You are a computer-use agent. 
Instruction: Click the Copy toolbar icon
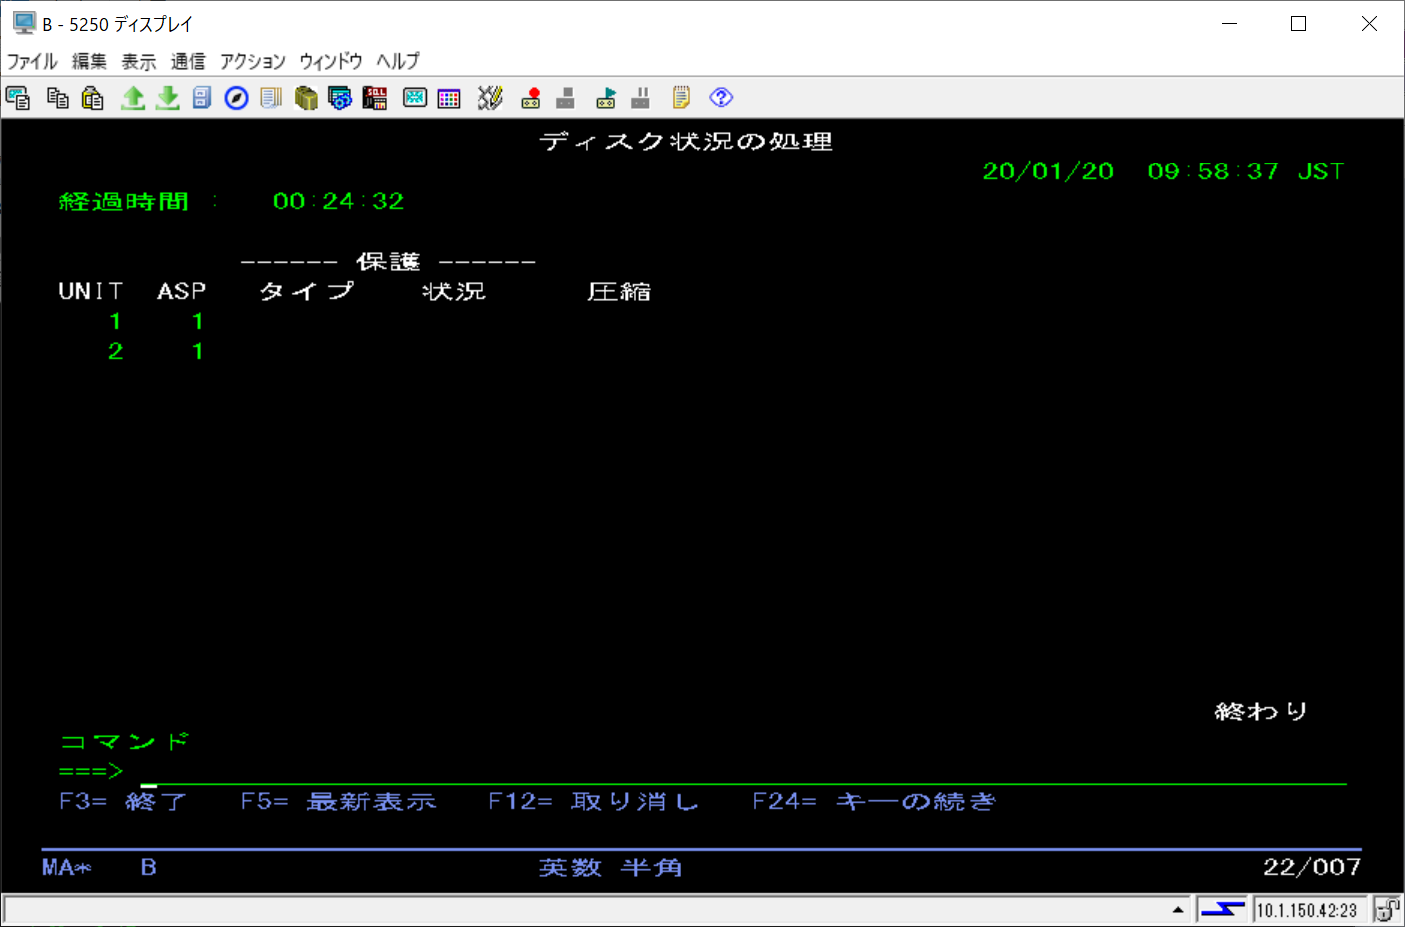tap(58, 98)
